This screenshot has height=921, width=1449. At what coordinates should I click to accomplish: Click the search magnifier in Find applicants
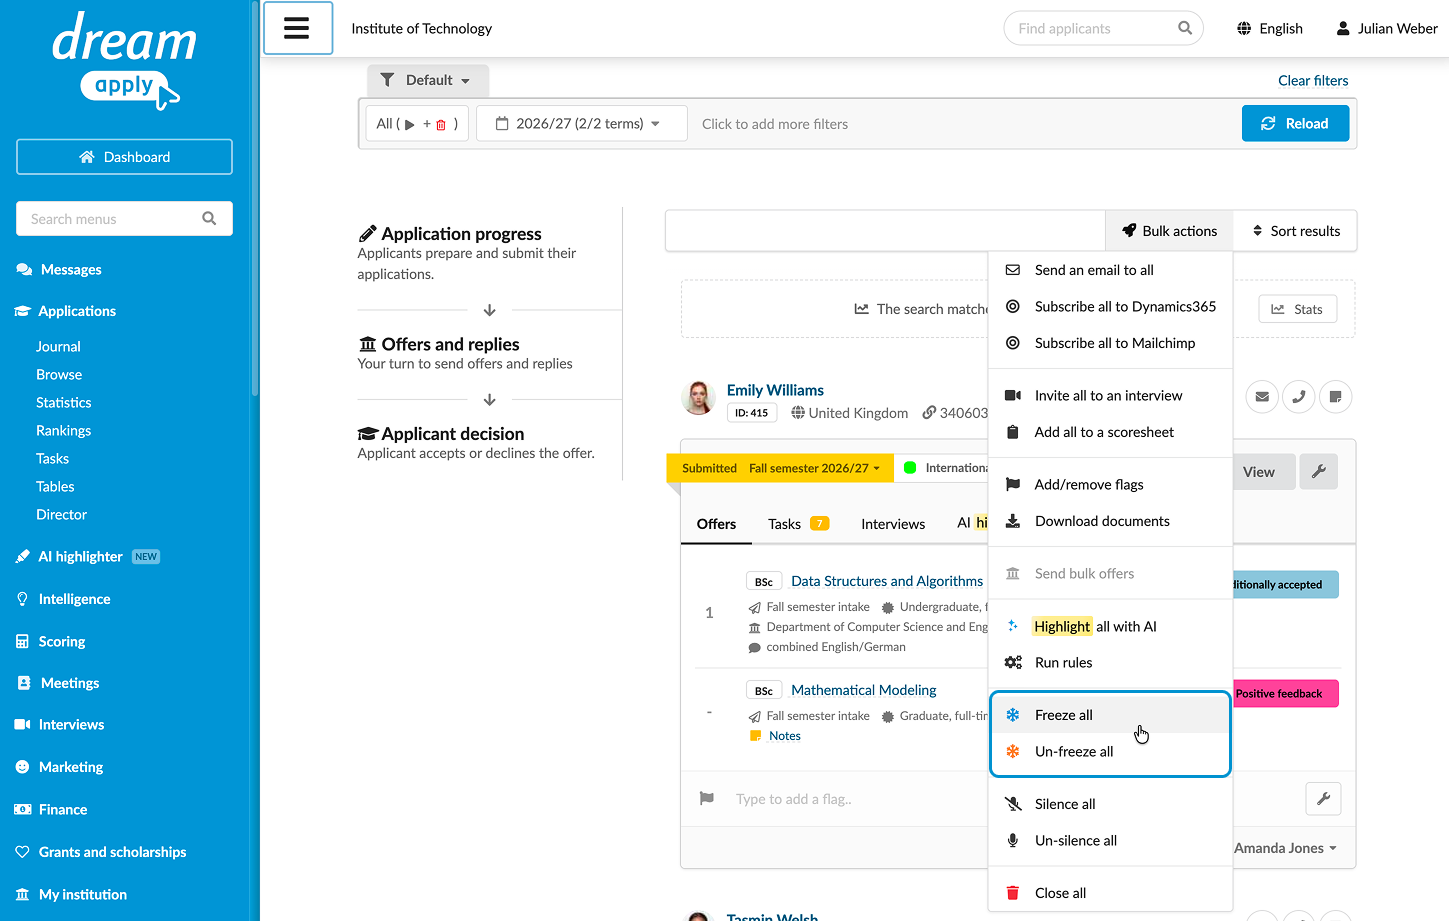[1185, 28]
